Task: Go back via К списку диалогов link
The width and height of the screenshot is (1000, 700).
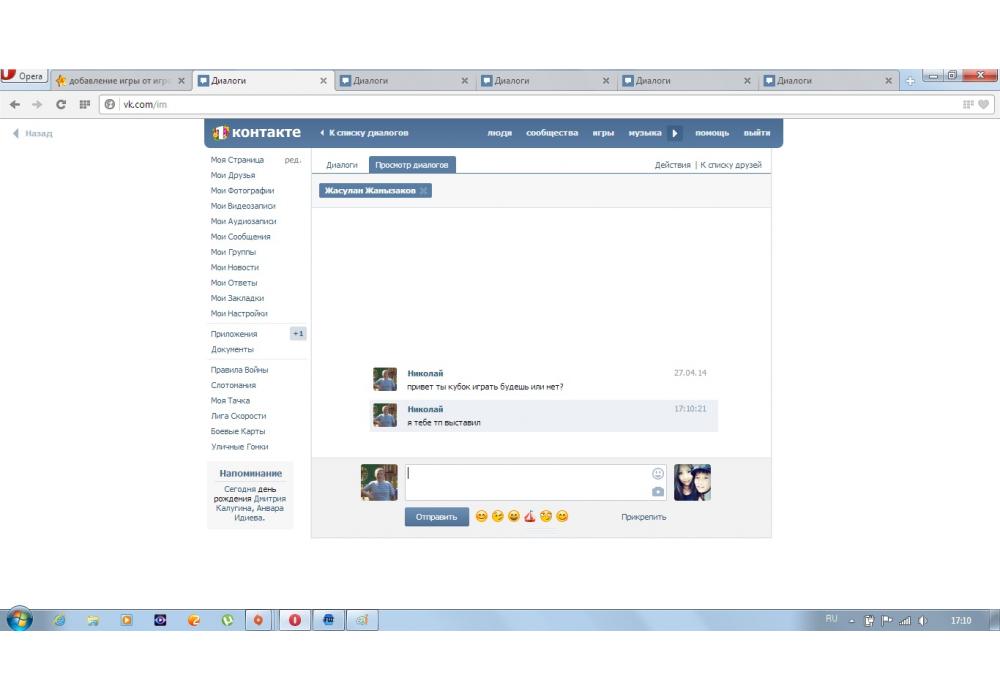Action: click(364, 133)
